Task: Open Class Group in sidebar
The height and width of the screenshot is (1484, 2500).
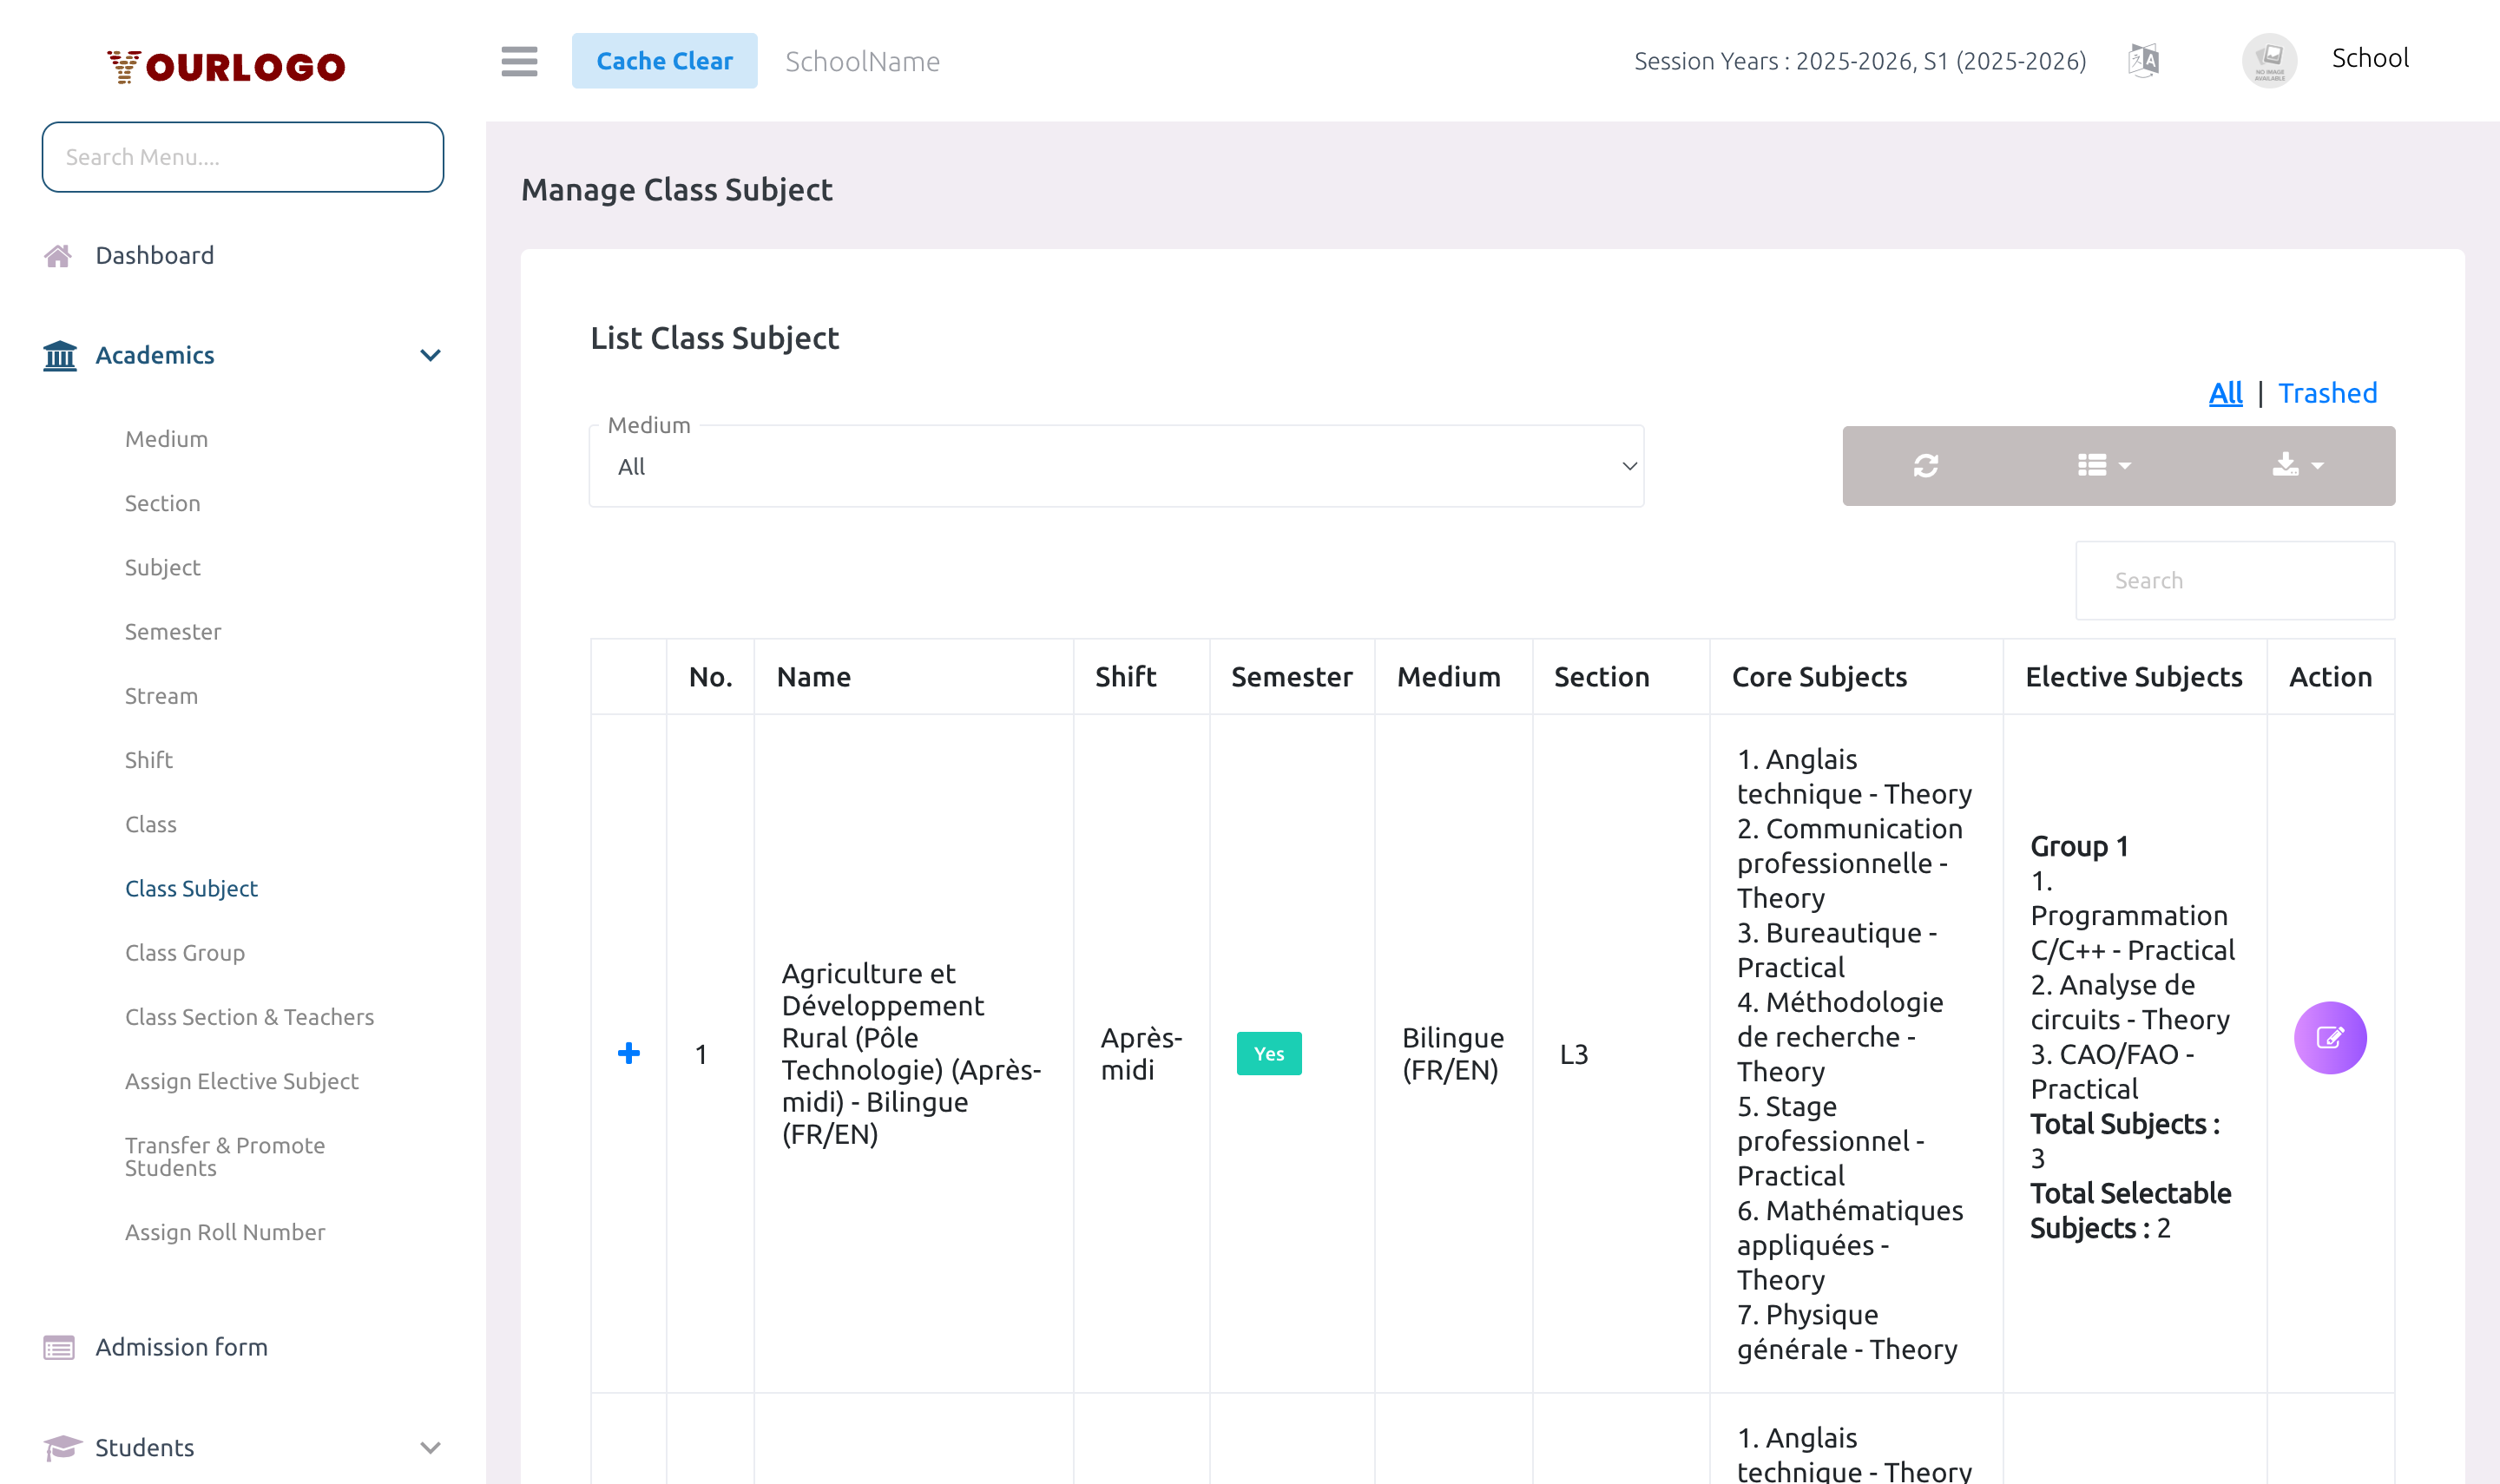Action: point(185,953)
